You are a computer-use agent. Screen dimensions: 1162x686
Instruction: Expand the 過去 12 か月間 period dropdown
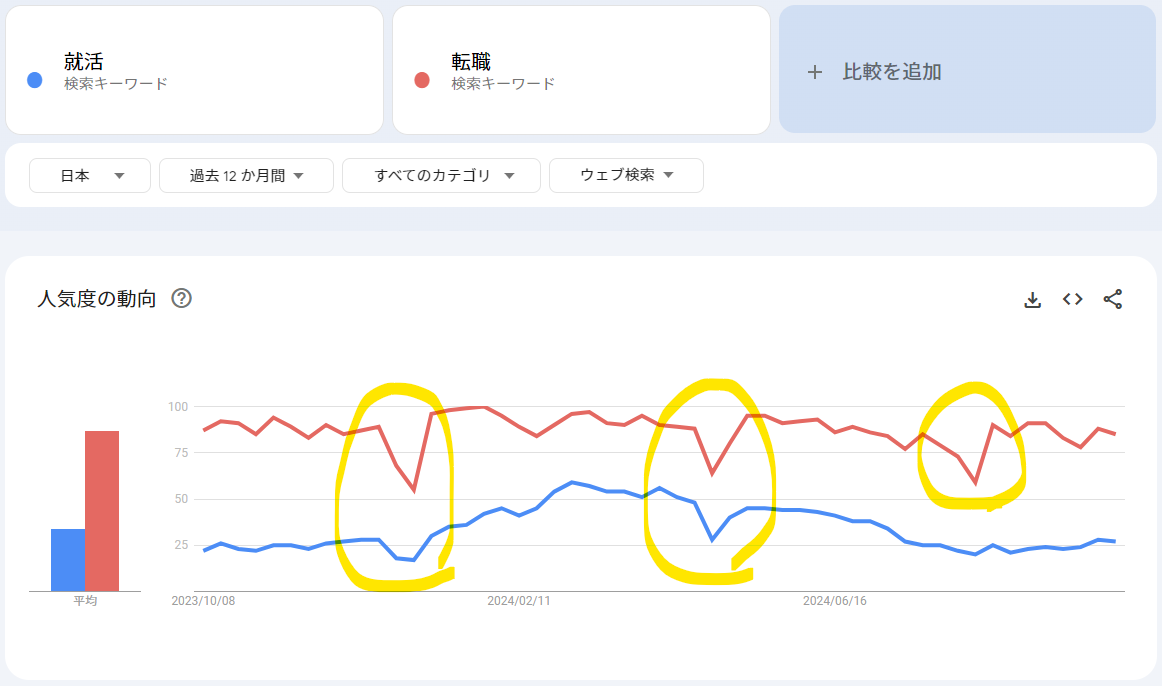(246, 176)
